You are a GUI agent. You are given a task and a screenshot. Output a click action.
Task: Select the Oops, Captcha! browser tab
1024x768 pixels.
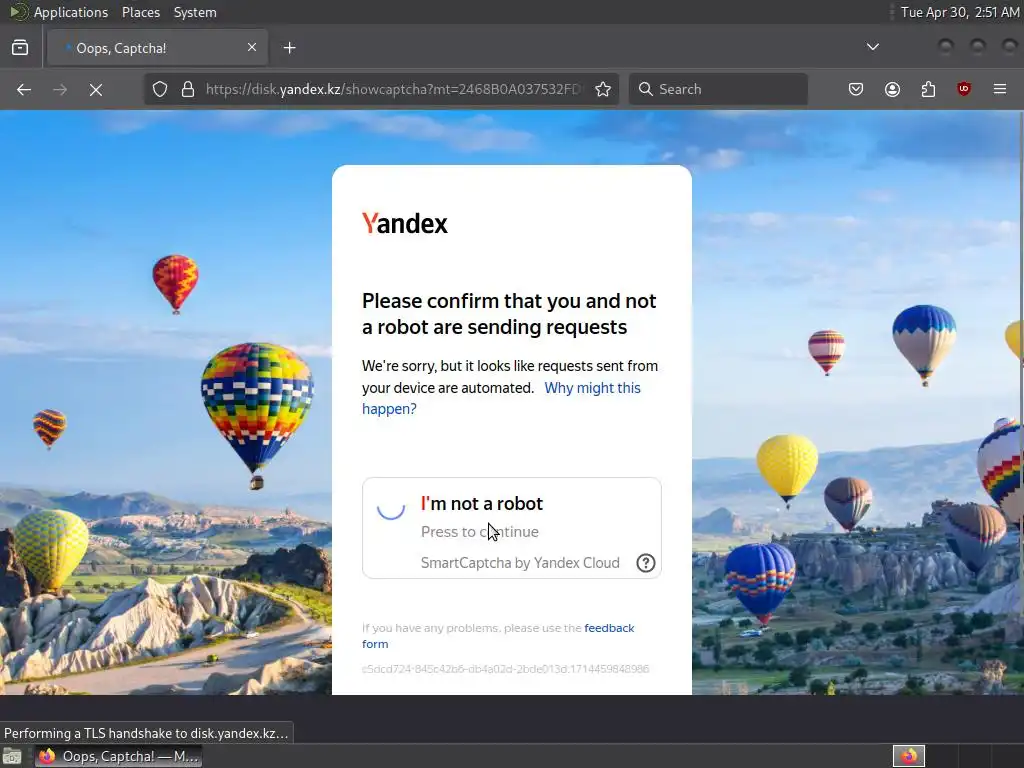click(157, 48)
